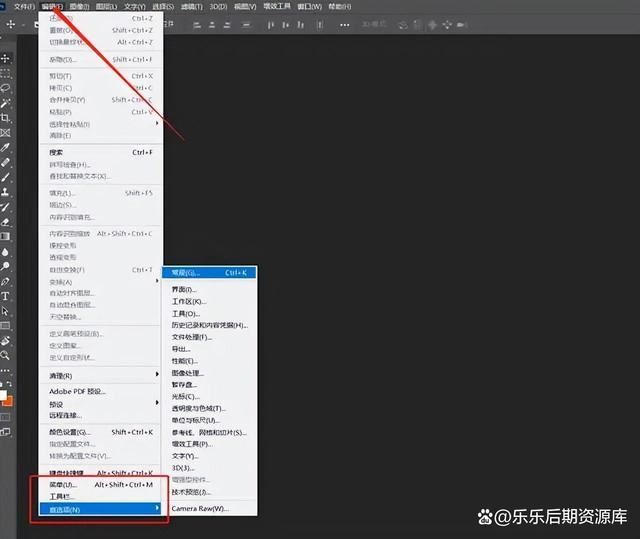The image size is (640, 539).
Task: Select the Zoom magnifier tool
Action: point(6,355)
